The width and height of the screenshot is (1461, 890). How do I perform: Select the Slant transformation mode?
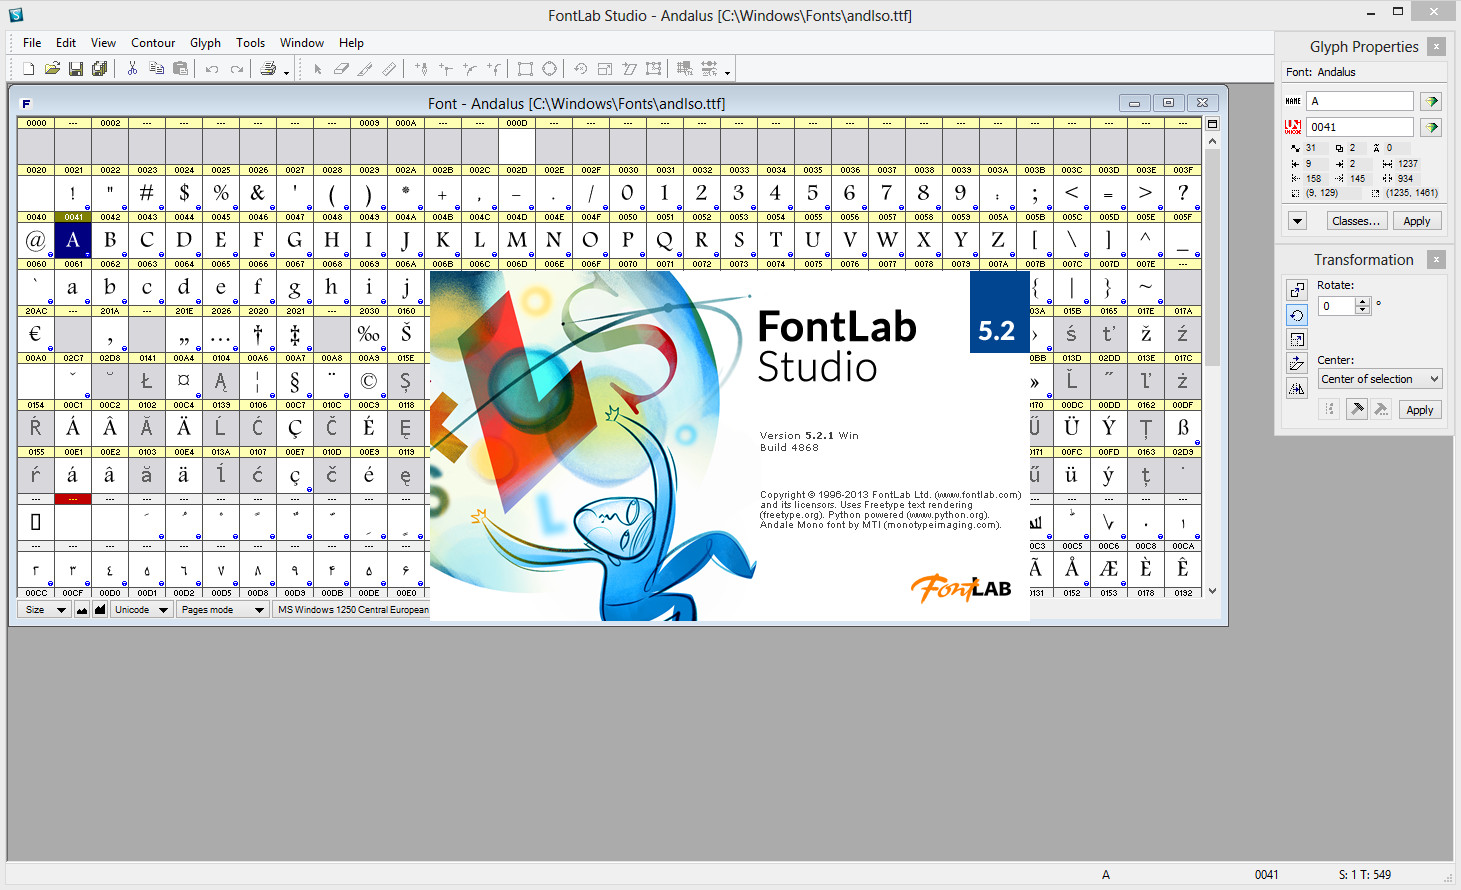1297,363
